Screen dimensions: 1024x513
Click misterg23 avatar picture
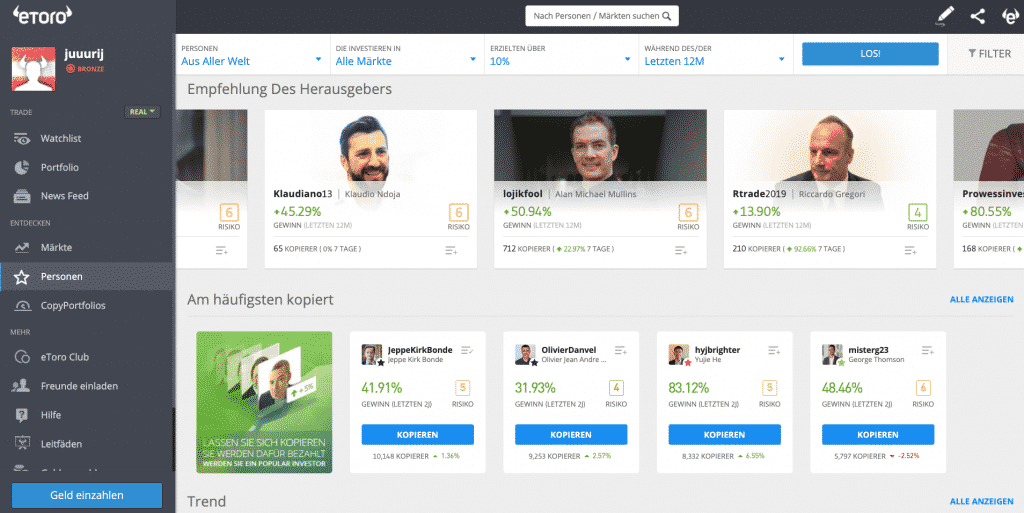click(832, 354)
